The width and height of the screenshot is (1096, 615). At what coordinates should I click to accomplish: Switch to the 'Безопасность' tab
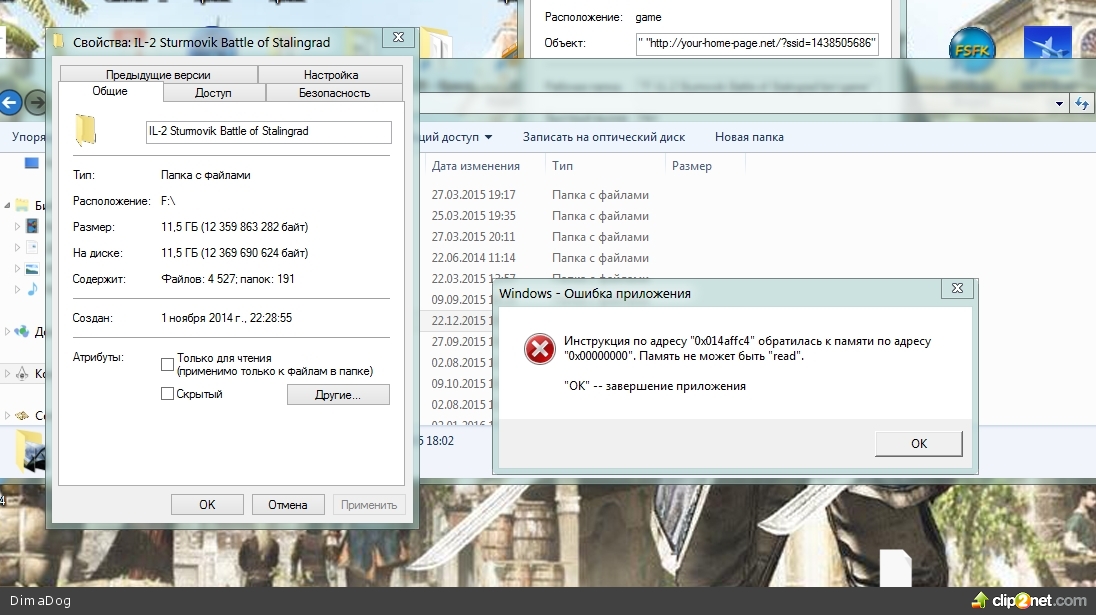coord(334,93)
